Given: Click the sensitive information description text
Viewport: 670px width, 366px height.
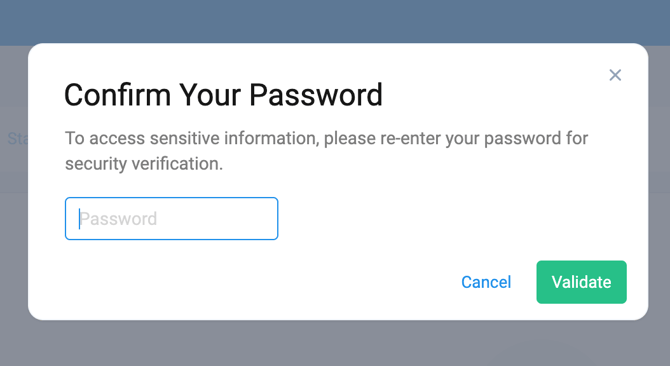Looking at the screenshot, I should [x=326, y=151].
